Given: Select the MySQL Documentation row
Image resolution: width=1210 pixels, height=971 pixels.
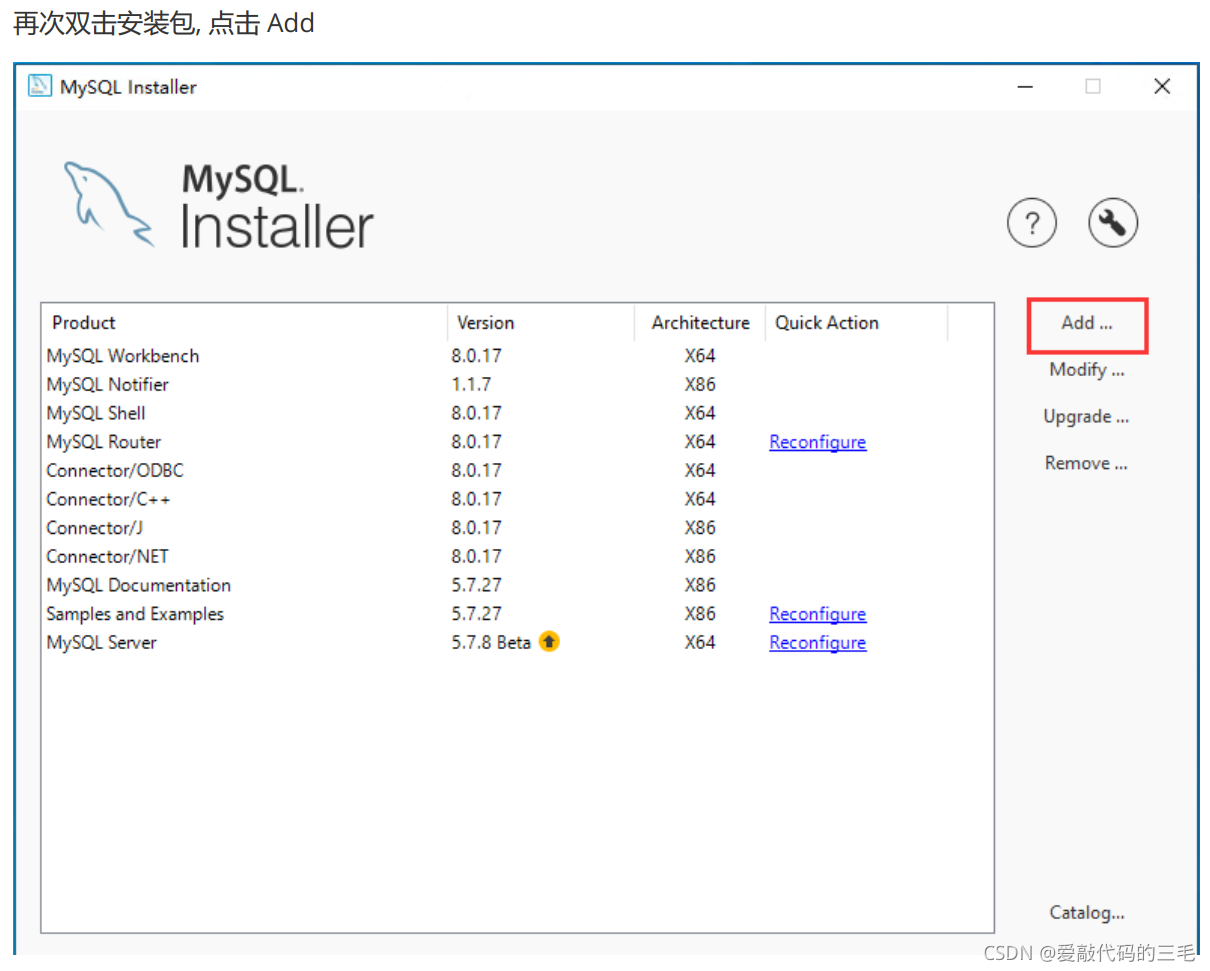Looking at the screenshot, I should tap(517, 585).
